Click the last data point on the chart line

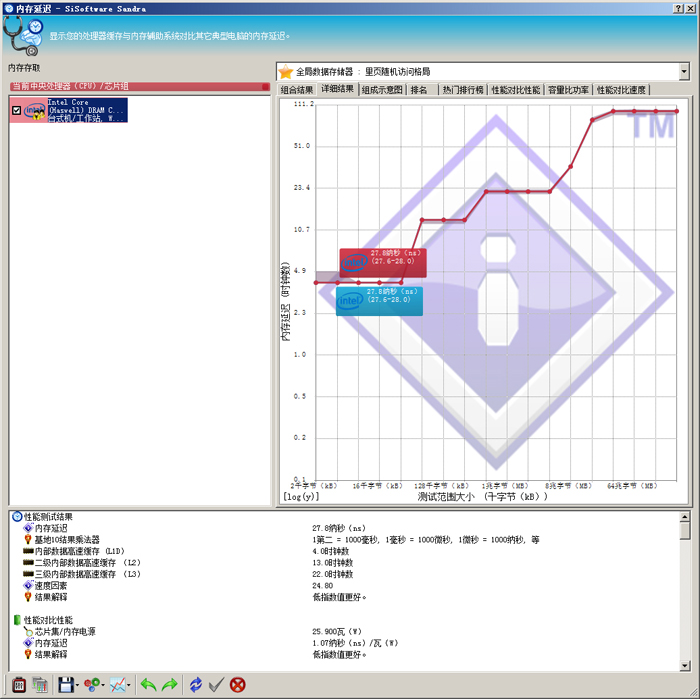coord(677,111)
